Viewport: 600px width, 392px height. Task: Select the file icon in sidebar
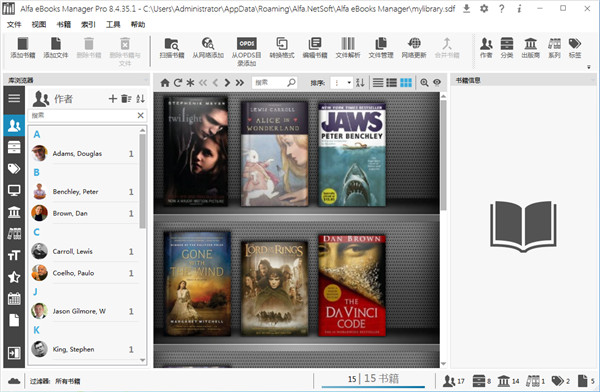click(x=14, y=320)
